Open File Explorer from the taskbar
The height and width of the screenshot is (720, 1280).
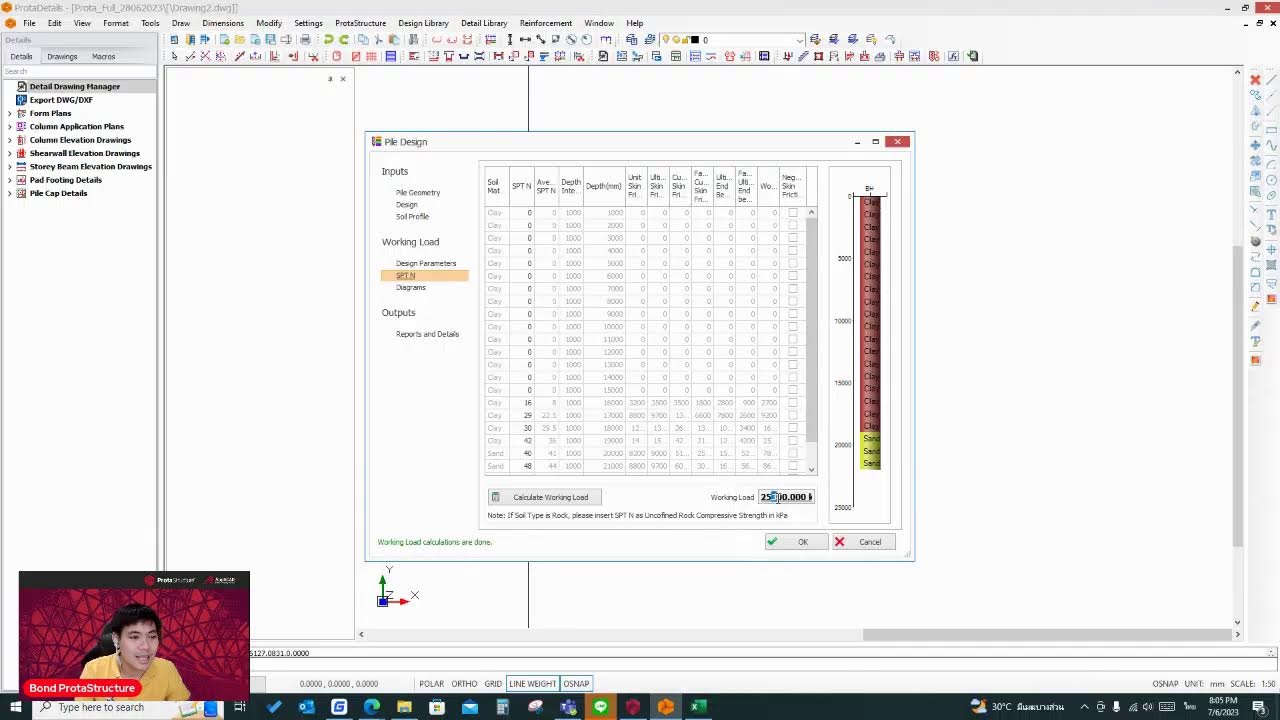point(404,707)
